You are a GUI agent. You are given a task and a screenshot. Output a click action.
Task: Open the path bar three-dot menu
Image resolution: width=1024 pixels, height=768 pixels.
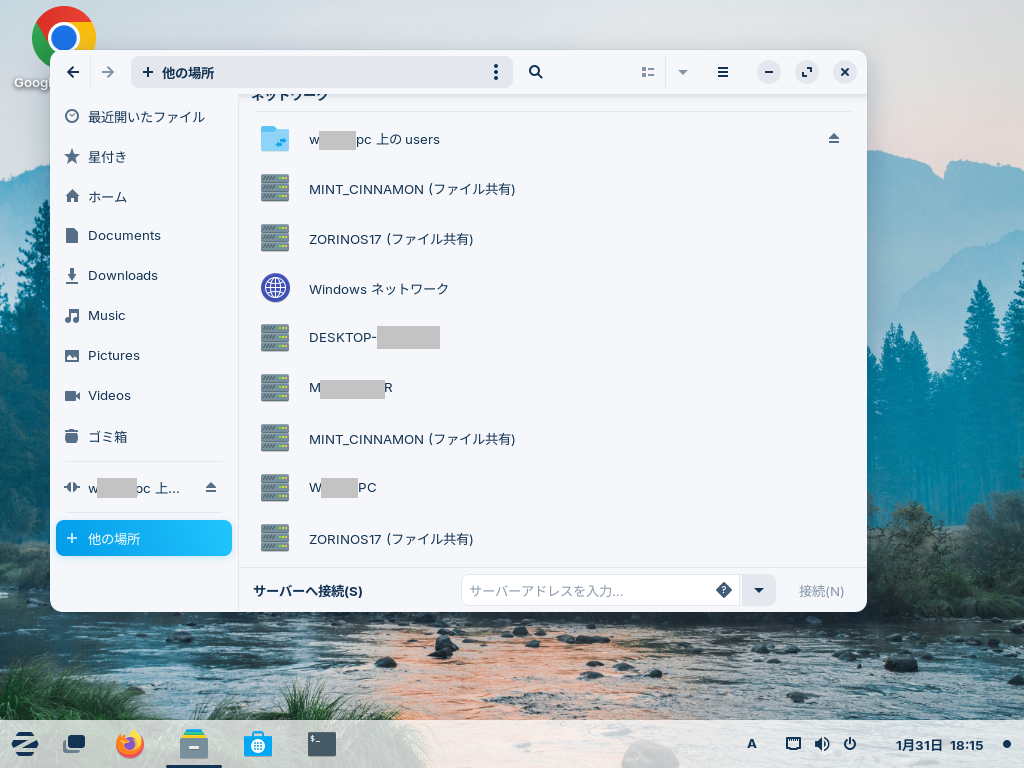[496, 72]
